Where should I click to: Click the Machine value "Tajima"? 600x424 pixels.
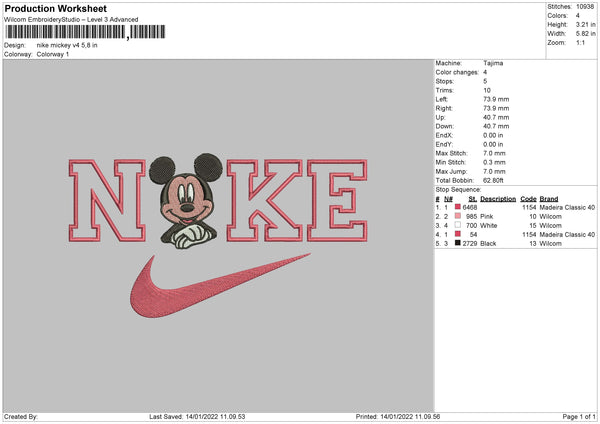pyautogui.click(x=493, y=63)
